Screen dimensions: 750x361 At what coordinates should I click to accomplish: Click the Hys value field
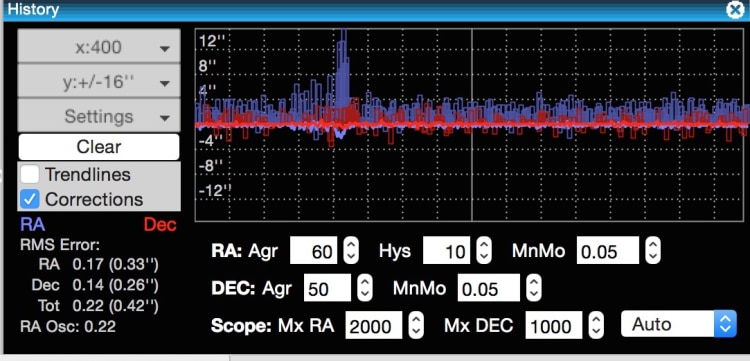point(446,250)
